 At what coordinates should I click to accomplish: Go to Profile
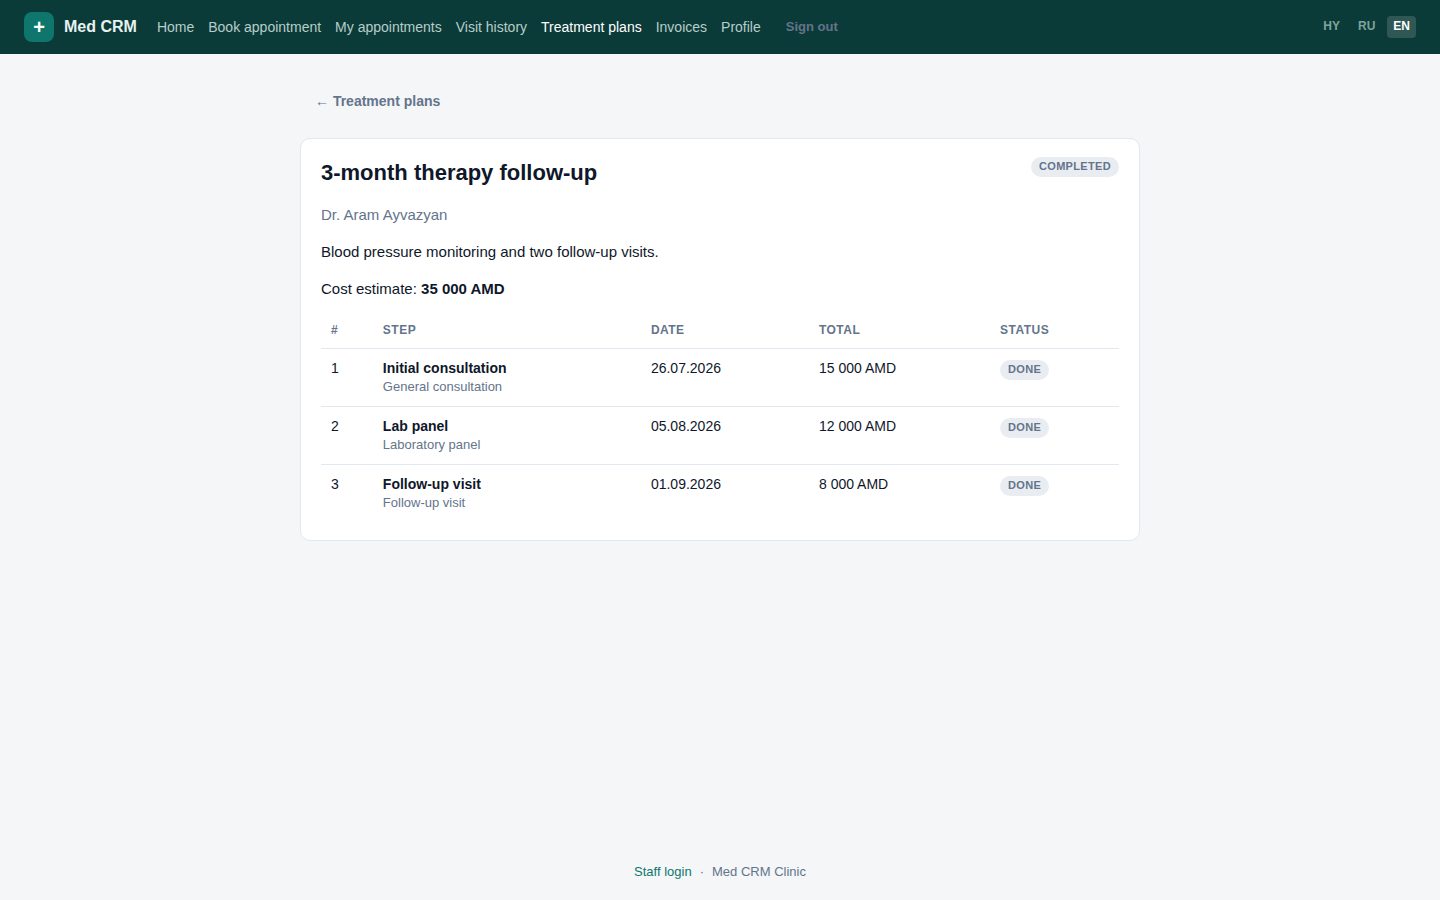(741, 27)
